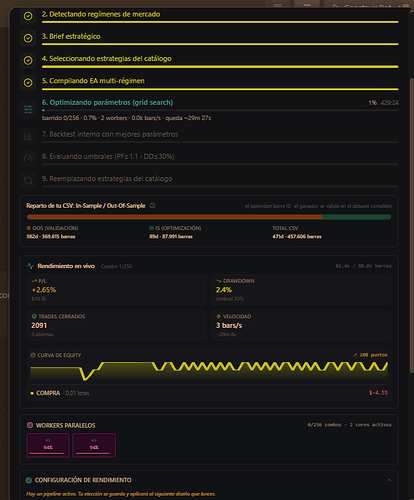Click the '9. Reemplazando estrategias del catálogo' text
414x500 pixels.
[107, 179]
